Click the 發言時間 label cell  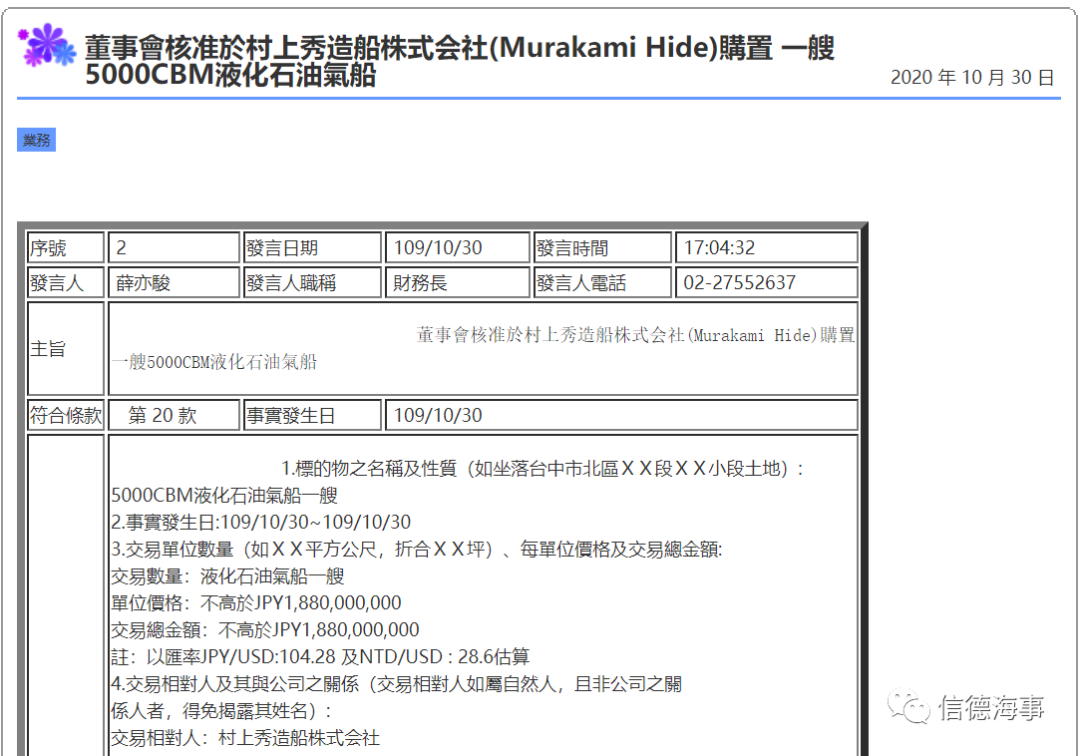[x=602, y=247]
